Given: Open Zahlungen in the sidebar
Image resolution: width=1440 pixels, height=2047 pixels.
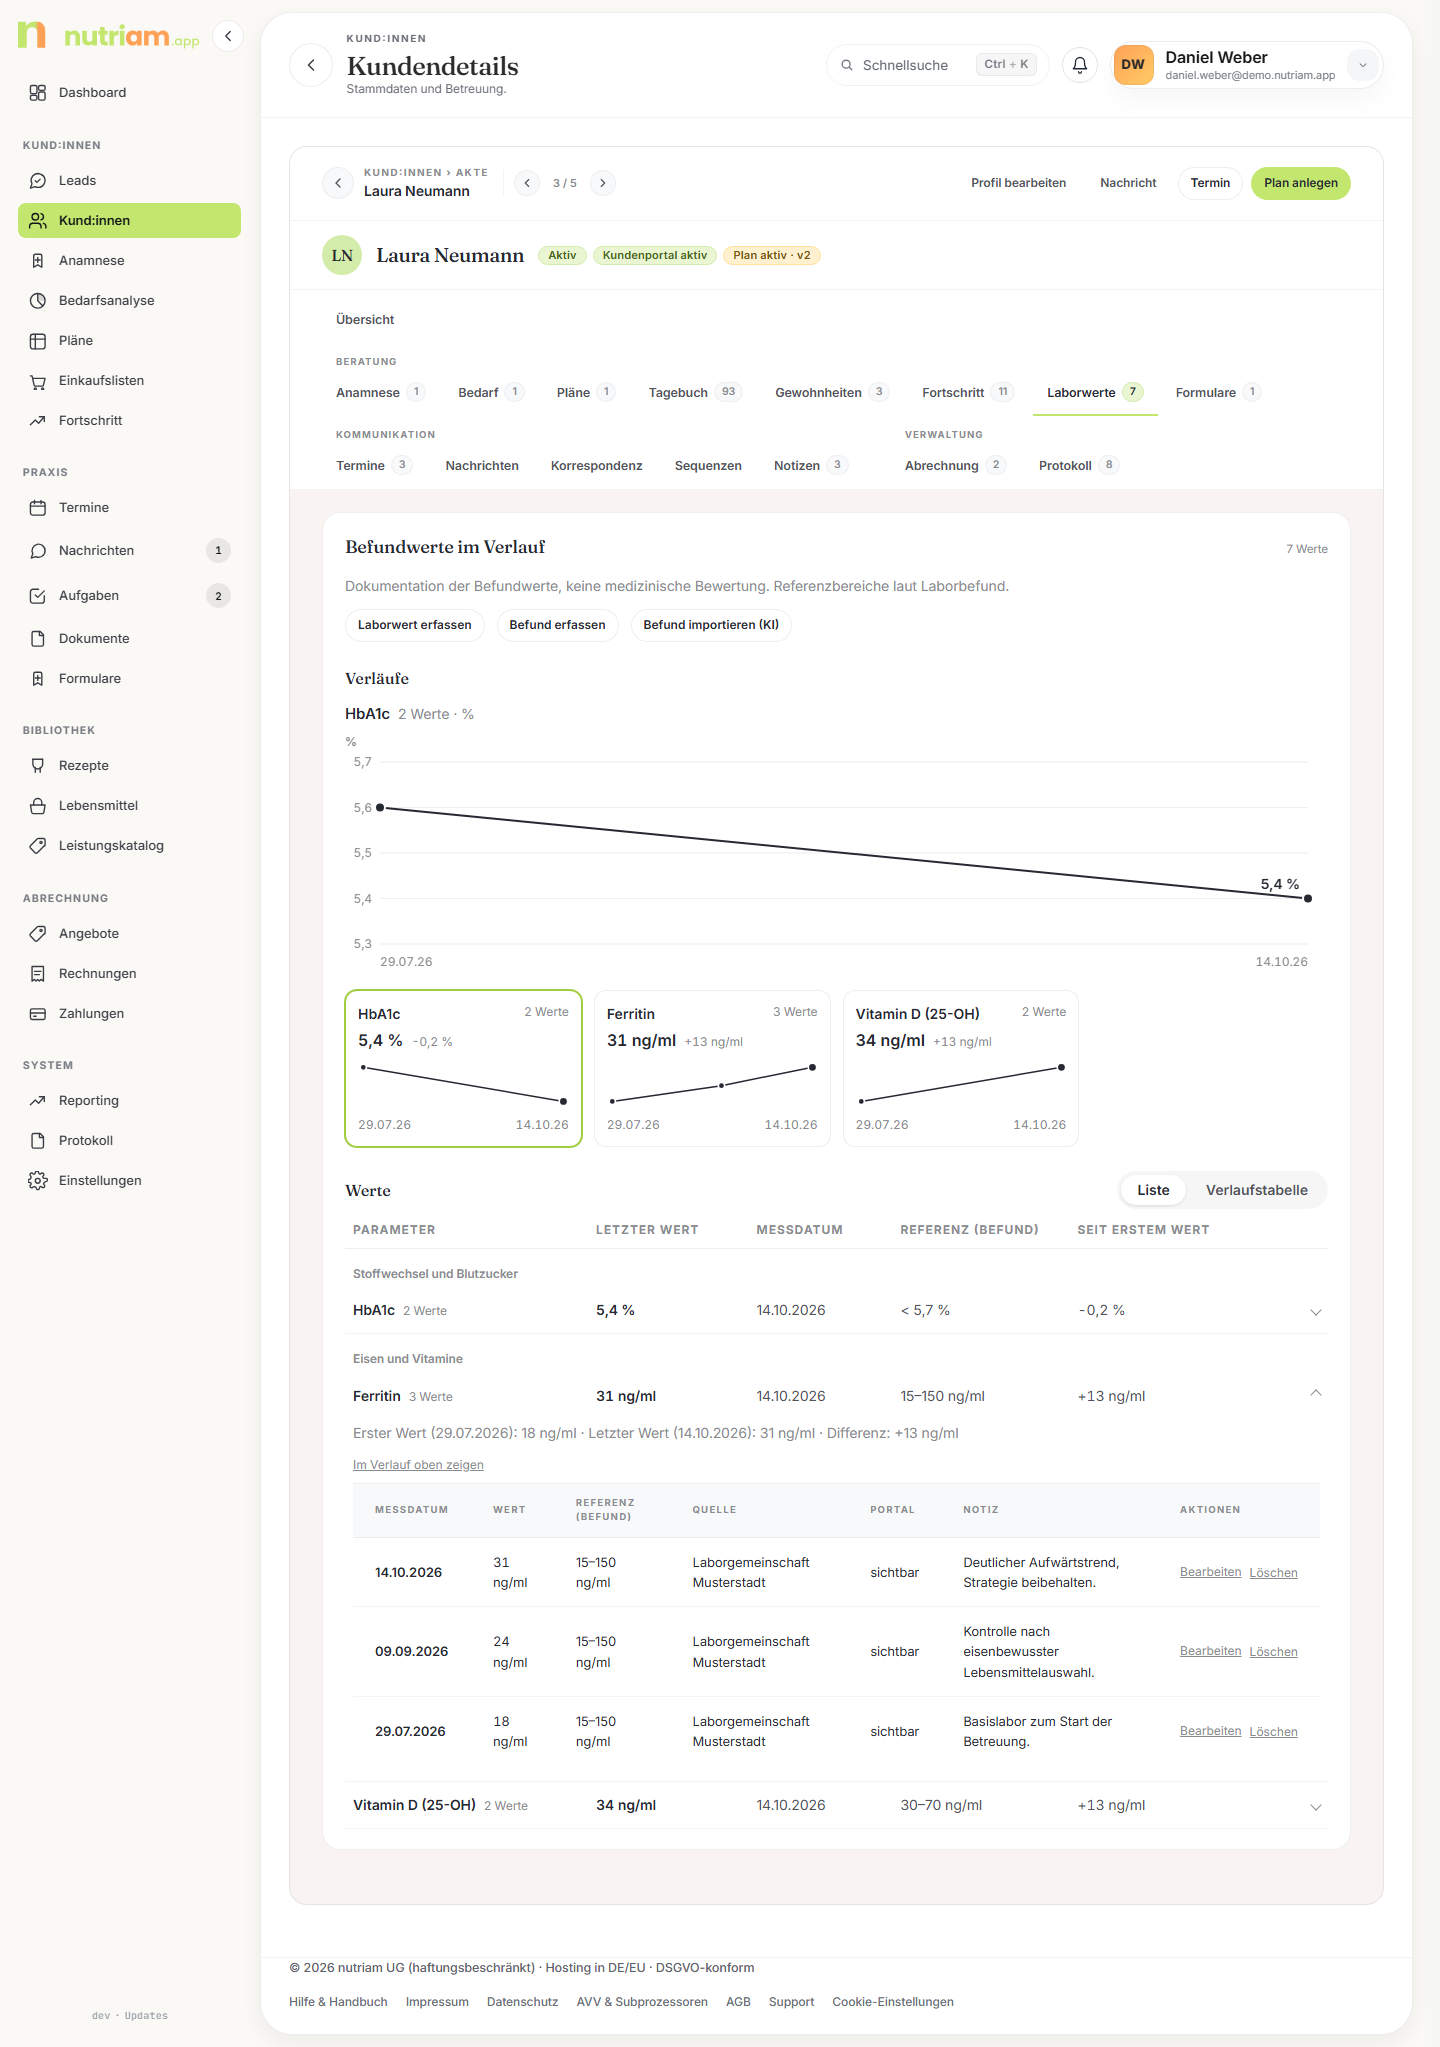Looking at the screenshot, I should pyautogui.click(x=129, y=1014).
